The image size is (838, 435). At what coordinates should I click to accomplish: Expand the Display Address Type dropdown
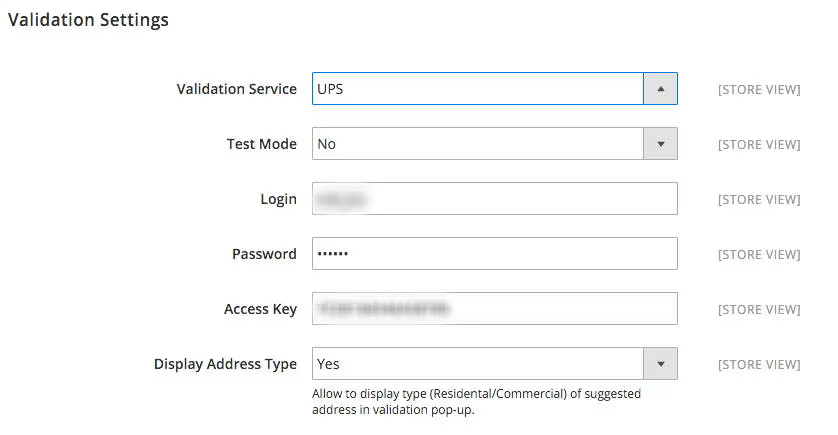point(477,364)
